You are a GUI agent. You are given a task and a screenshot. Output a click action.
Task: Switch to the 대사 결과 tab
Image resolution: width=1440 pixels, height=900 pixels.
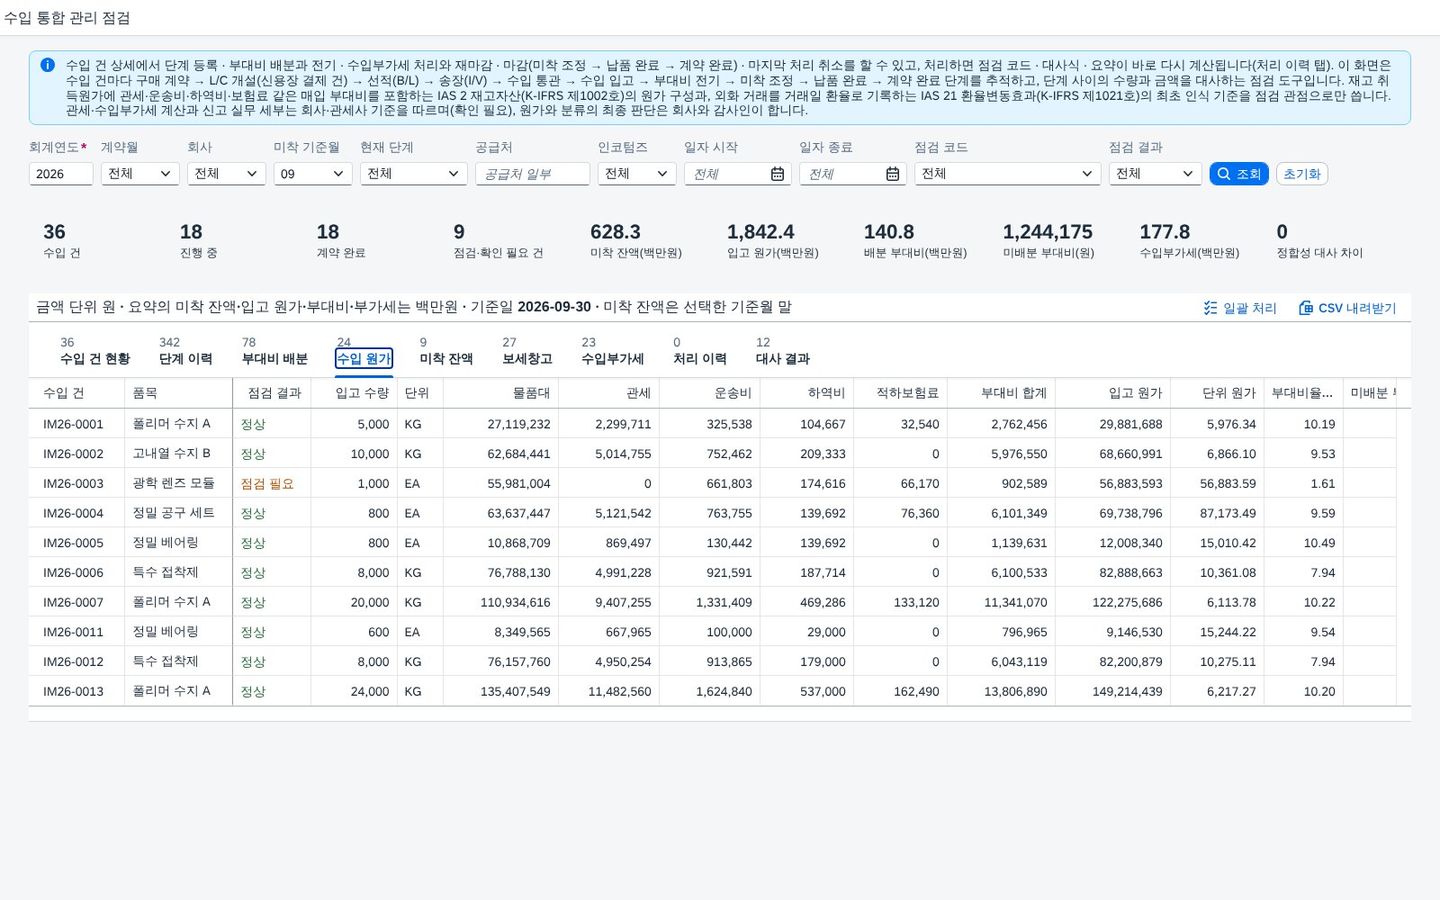(783, 351)
